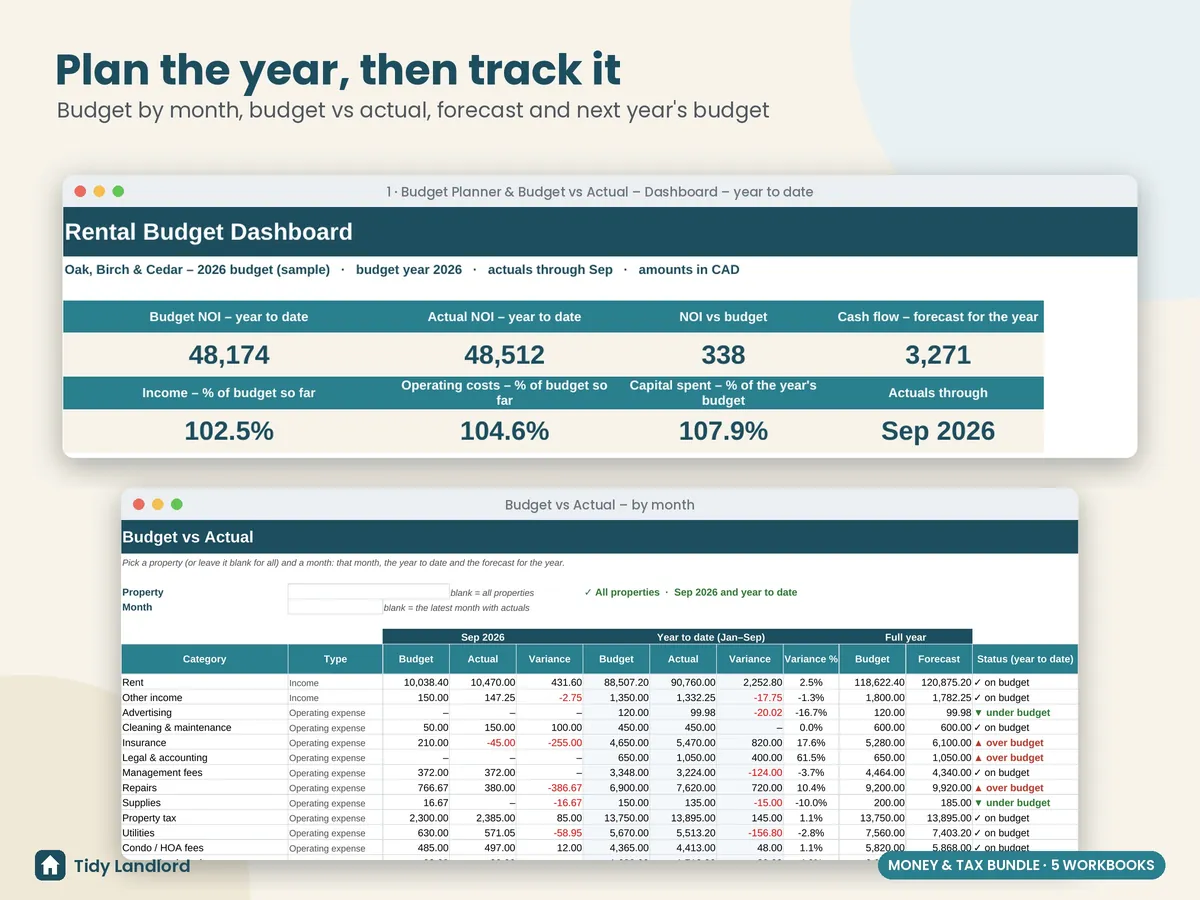Click yellow minimize dot in Dashboard window
Screen dimensions: 1200x900
(x=99, y=191)
